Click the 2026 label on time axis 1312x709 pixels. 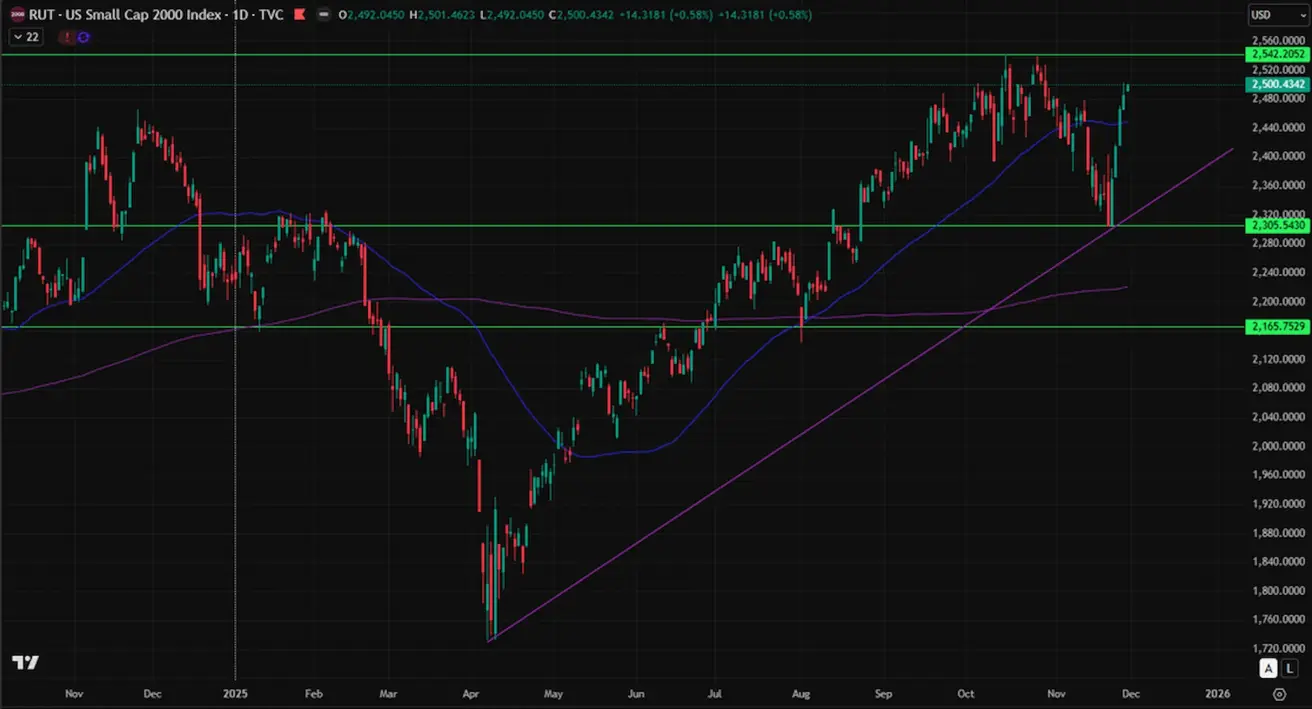[1217, 693]
